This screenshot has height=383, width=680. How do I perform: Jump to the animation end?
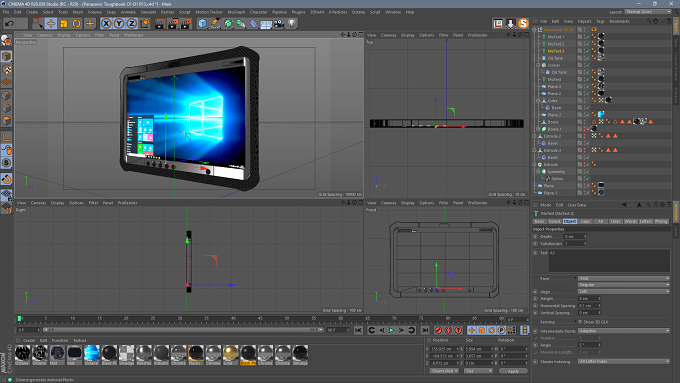click(x=425, y=331)
